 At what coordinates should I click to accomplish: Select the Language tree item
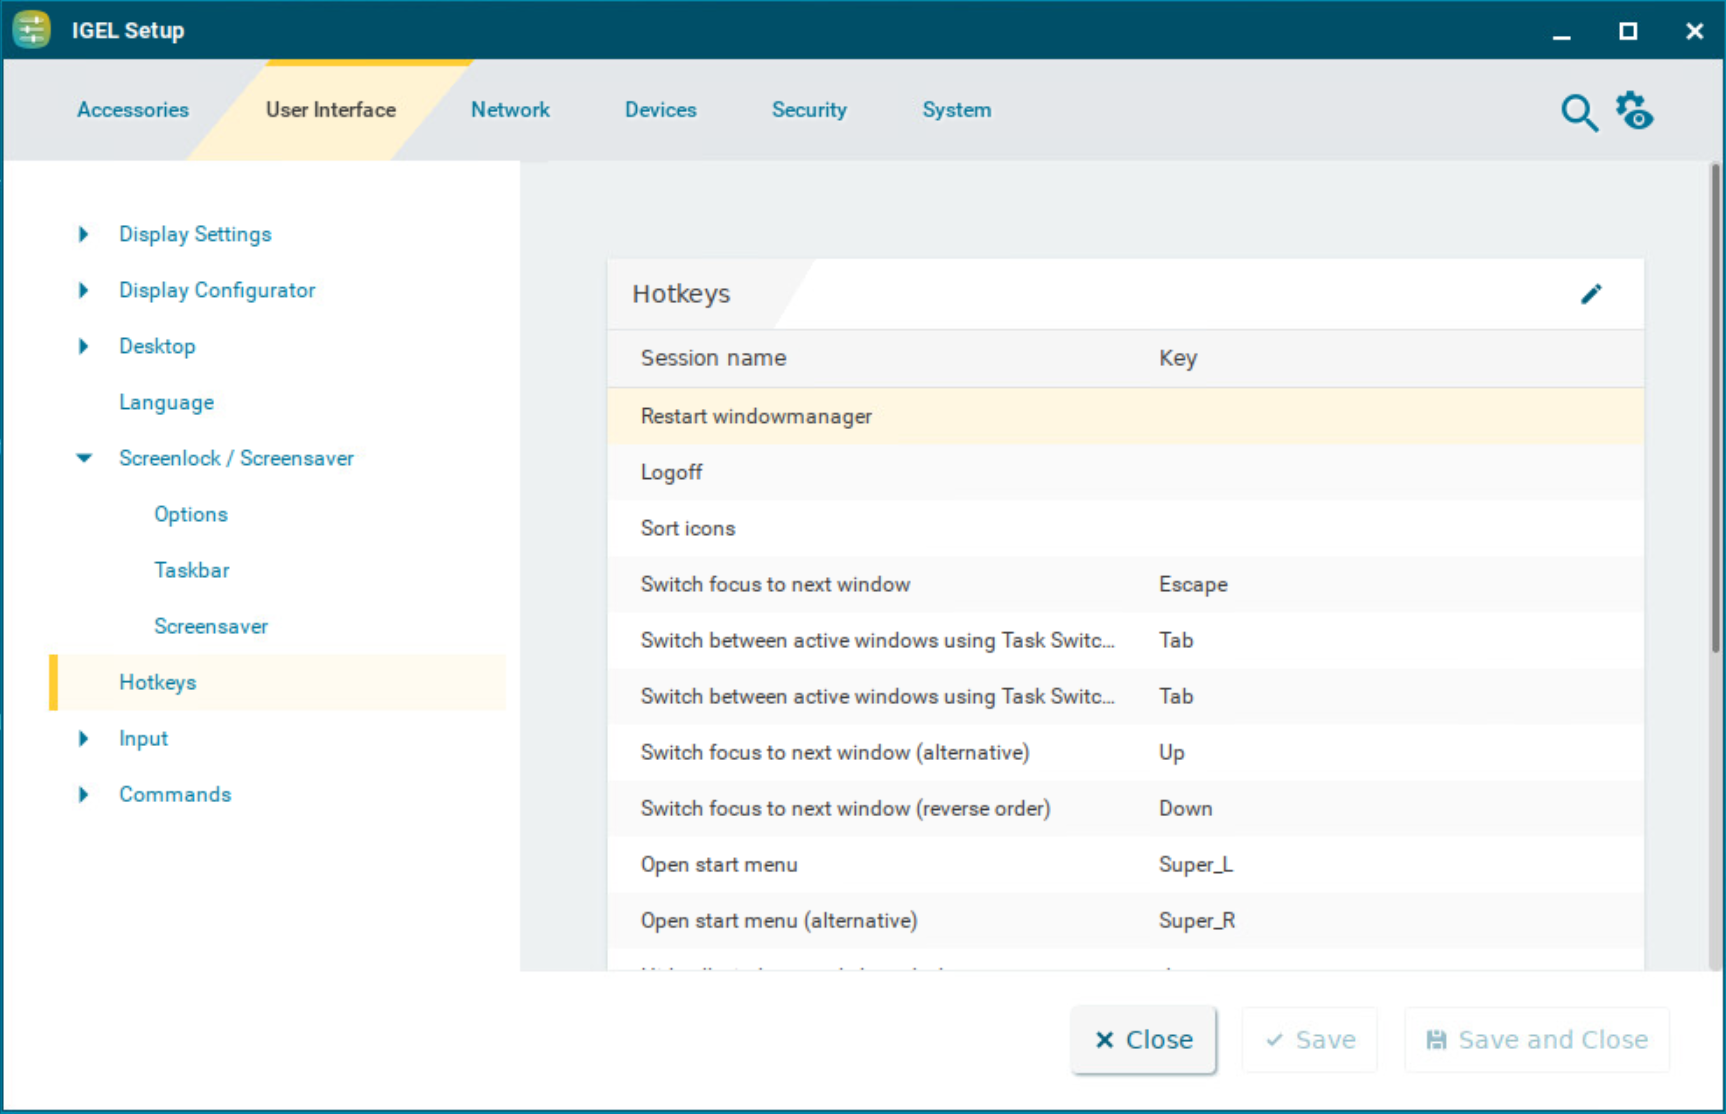pos(166,402)
